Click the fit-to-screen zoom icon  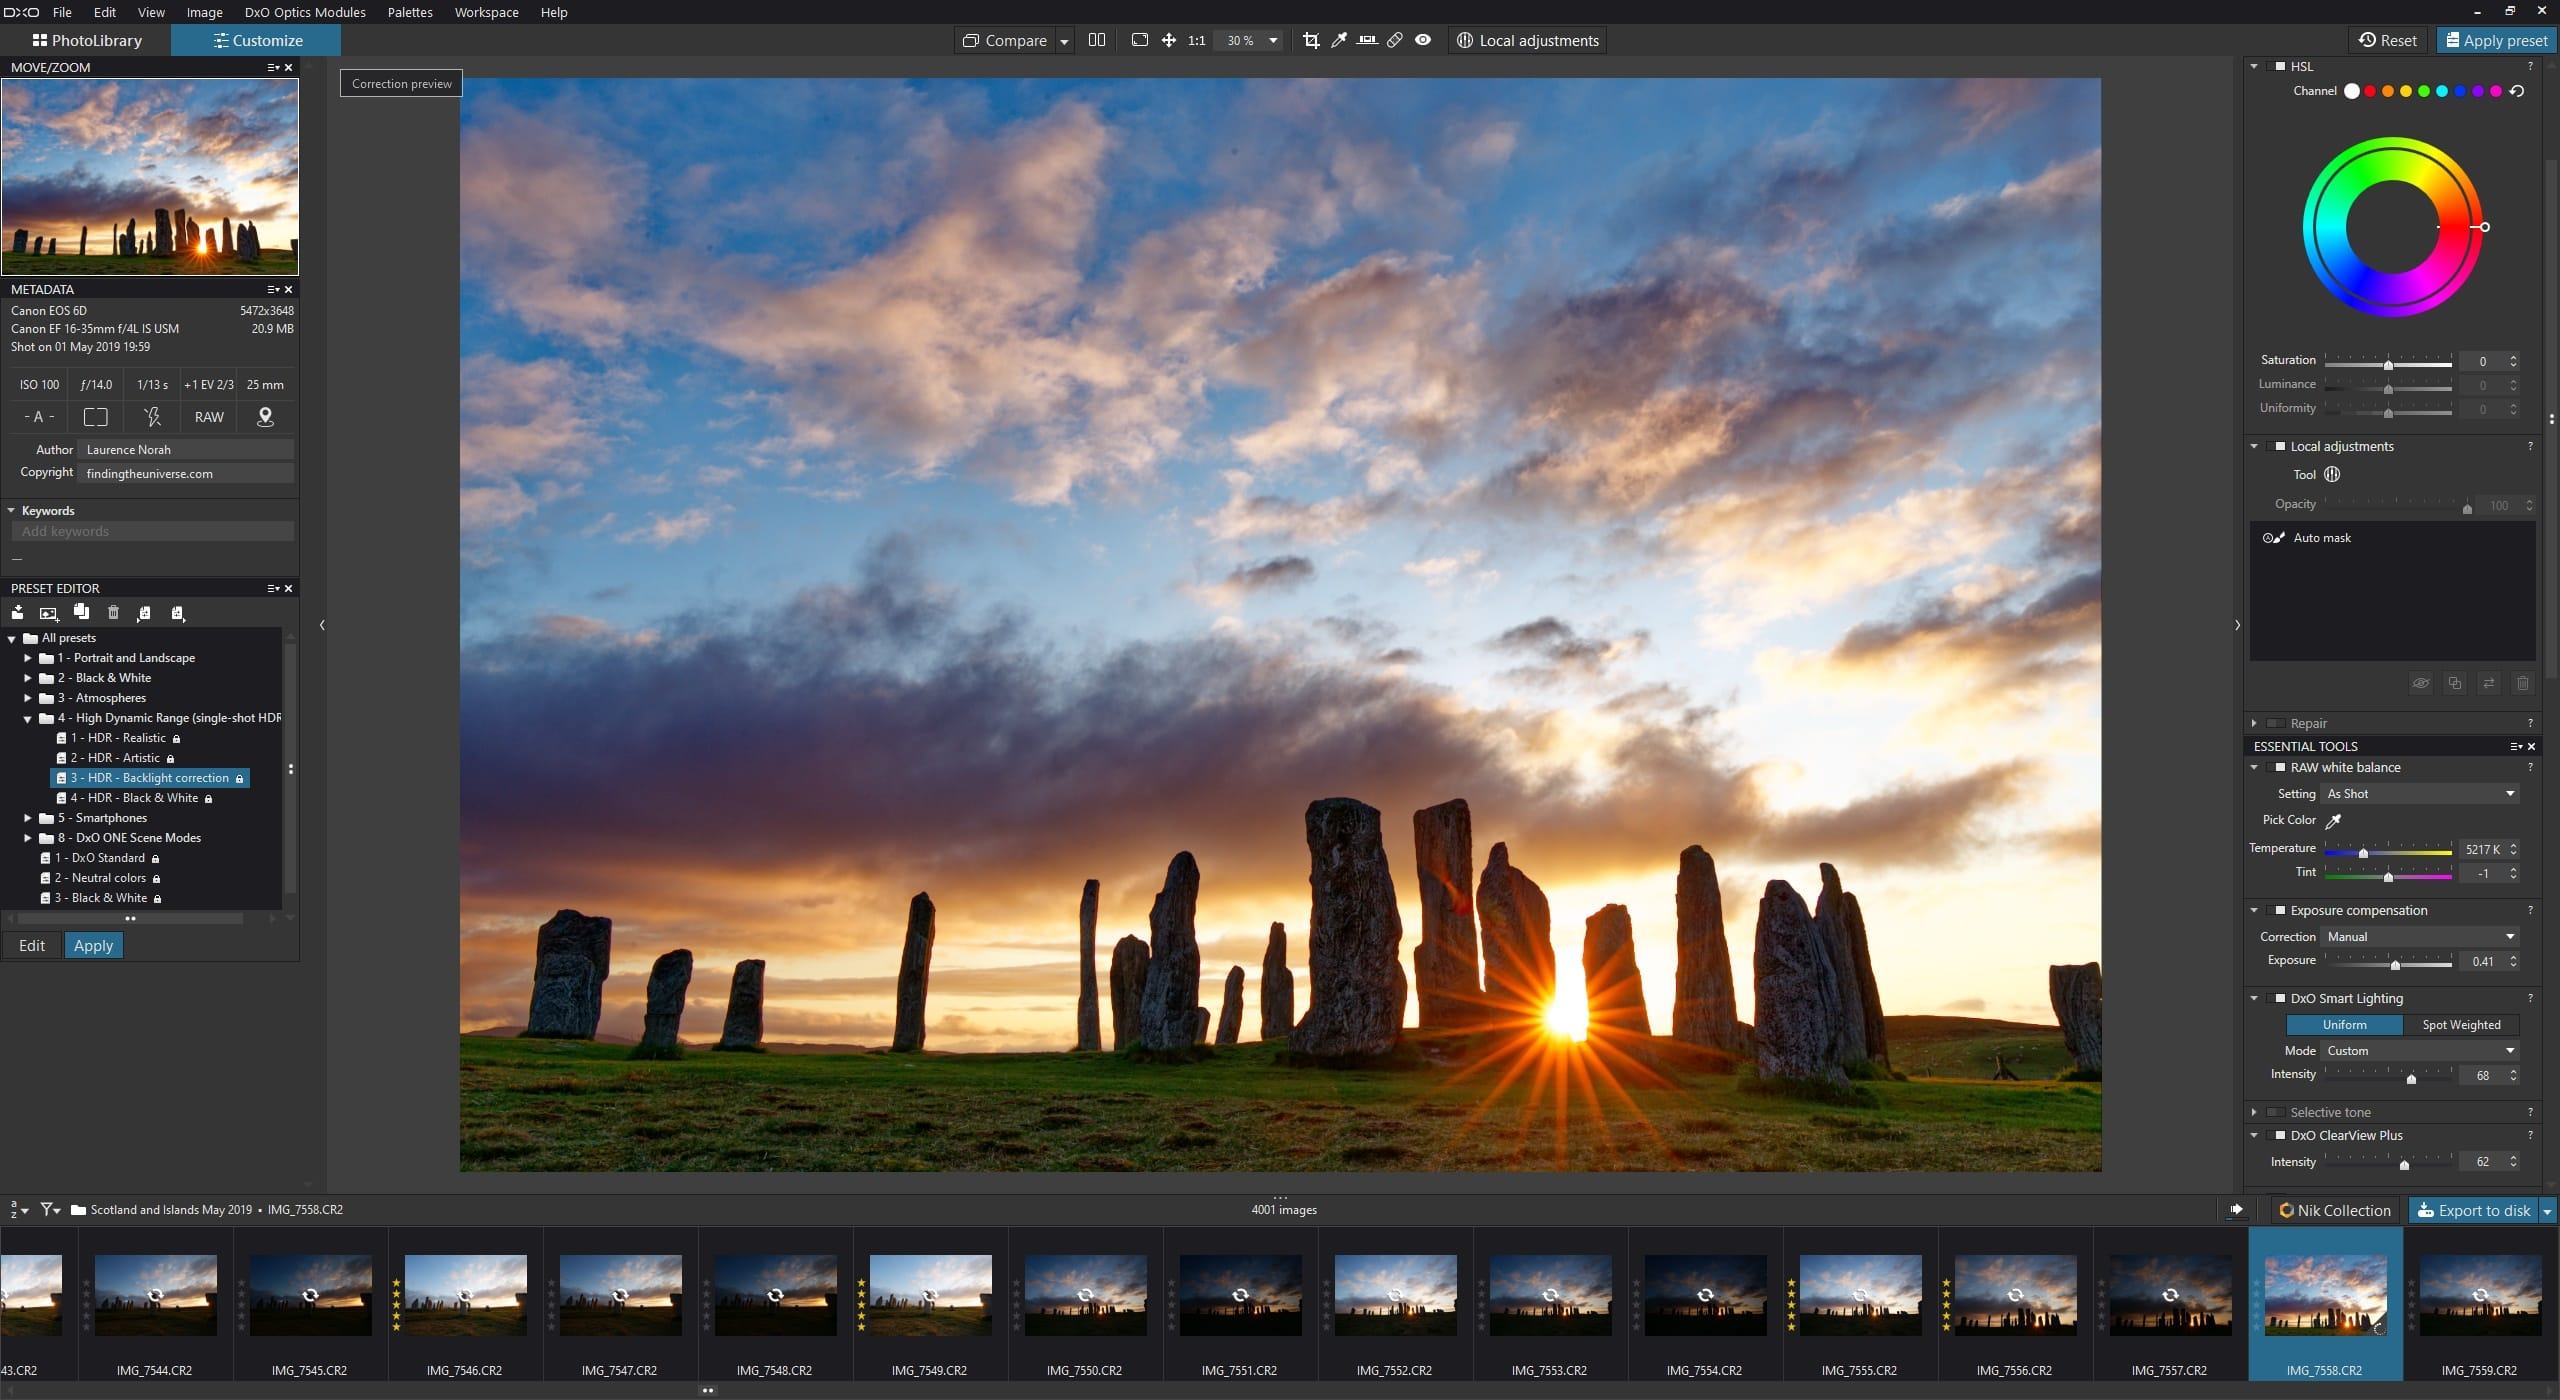tap(1139, 40)
